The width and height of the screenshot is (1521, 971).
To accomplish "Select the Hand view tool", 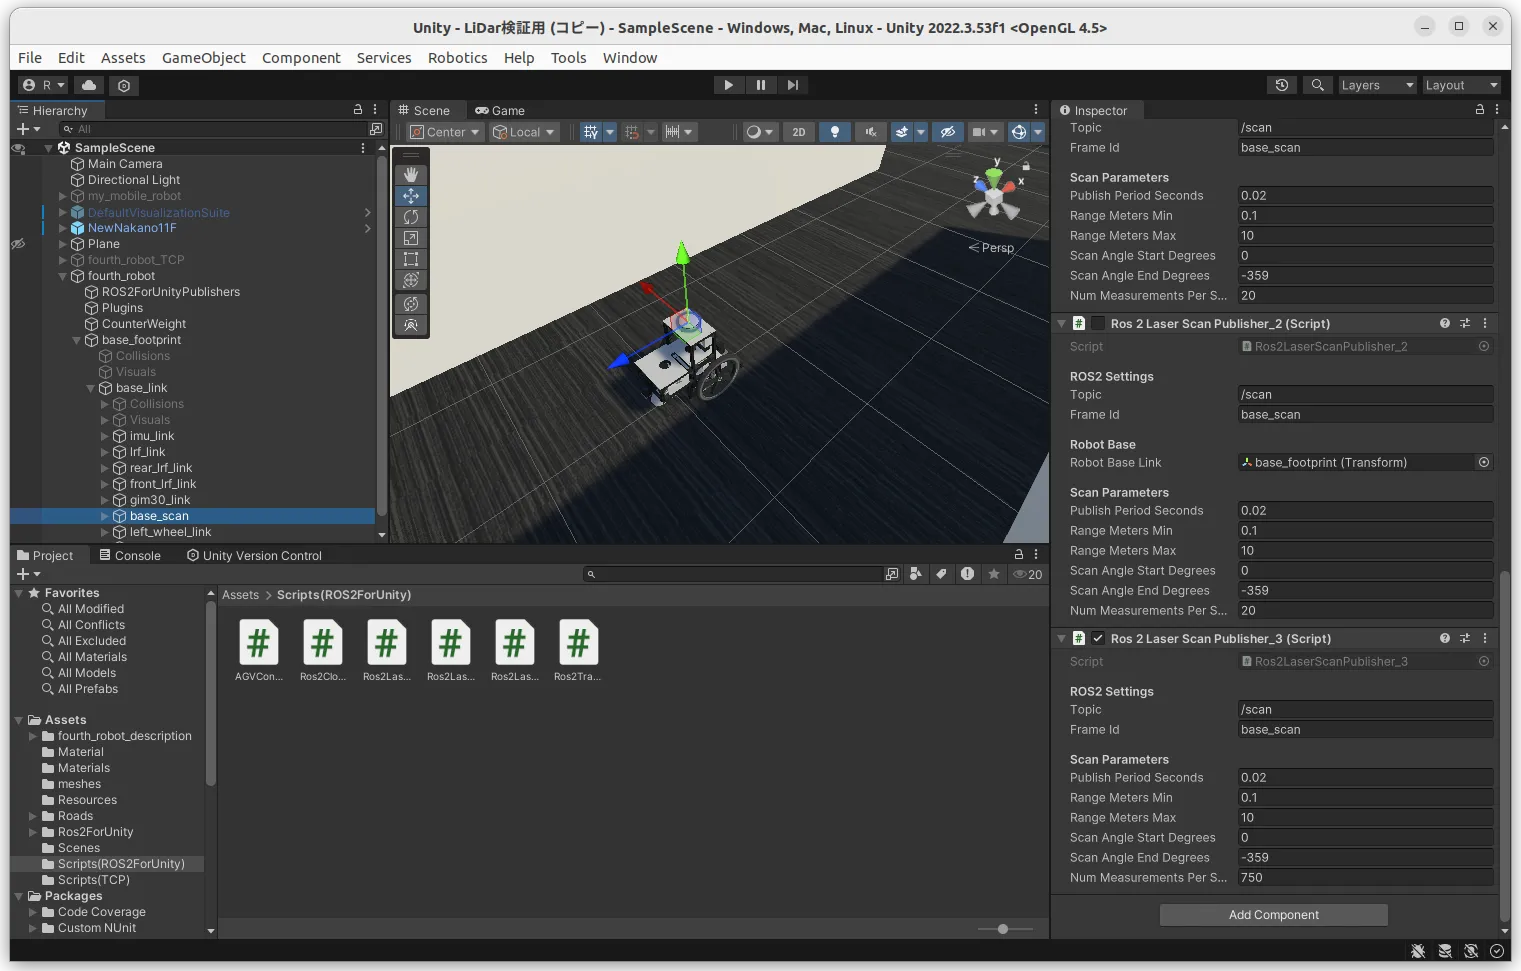I will [411, 174].
